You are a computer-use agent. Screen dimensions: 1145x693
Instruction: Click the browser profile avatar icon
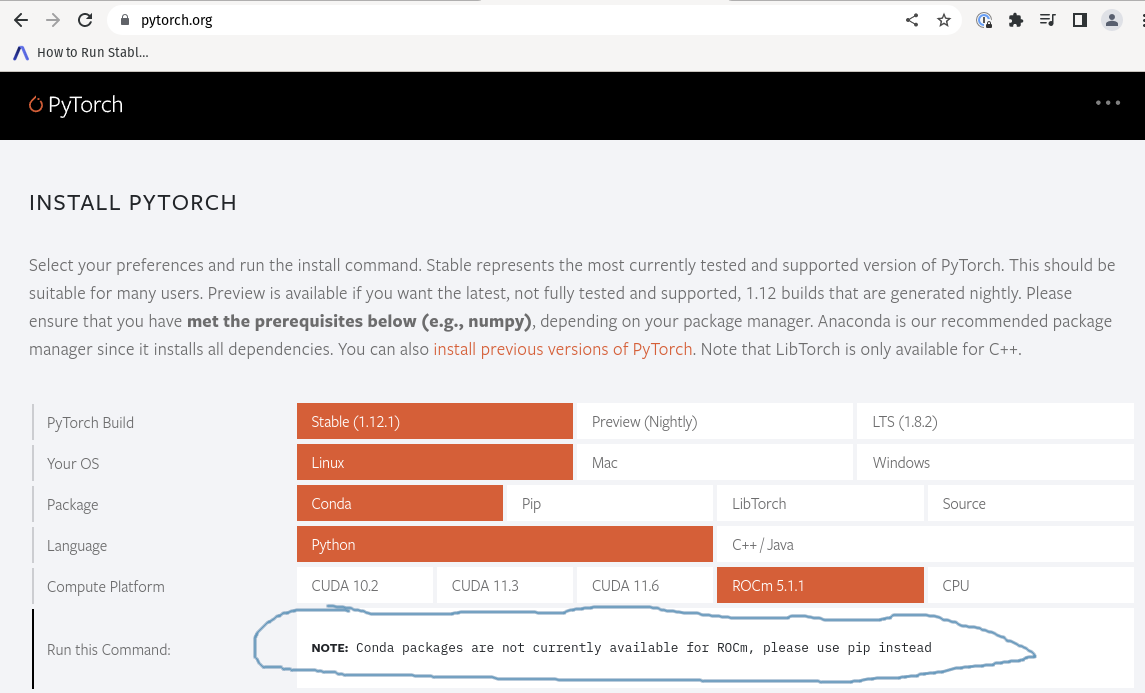[1111, 19]
